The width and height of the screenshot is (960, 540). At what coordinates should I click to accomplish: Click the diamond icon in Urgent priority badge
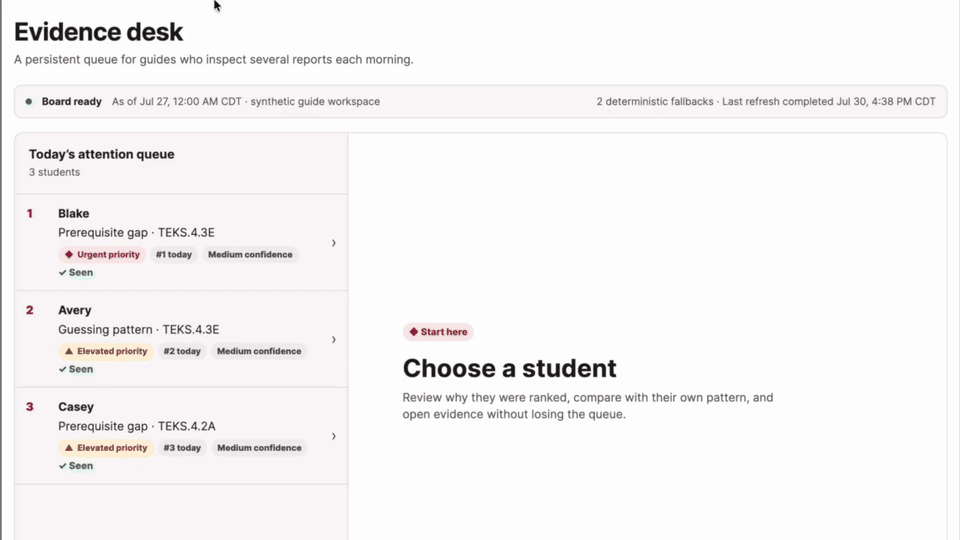point(69,254)
